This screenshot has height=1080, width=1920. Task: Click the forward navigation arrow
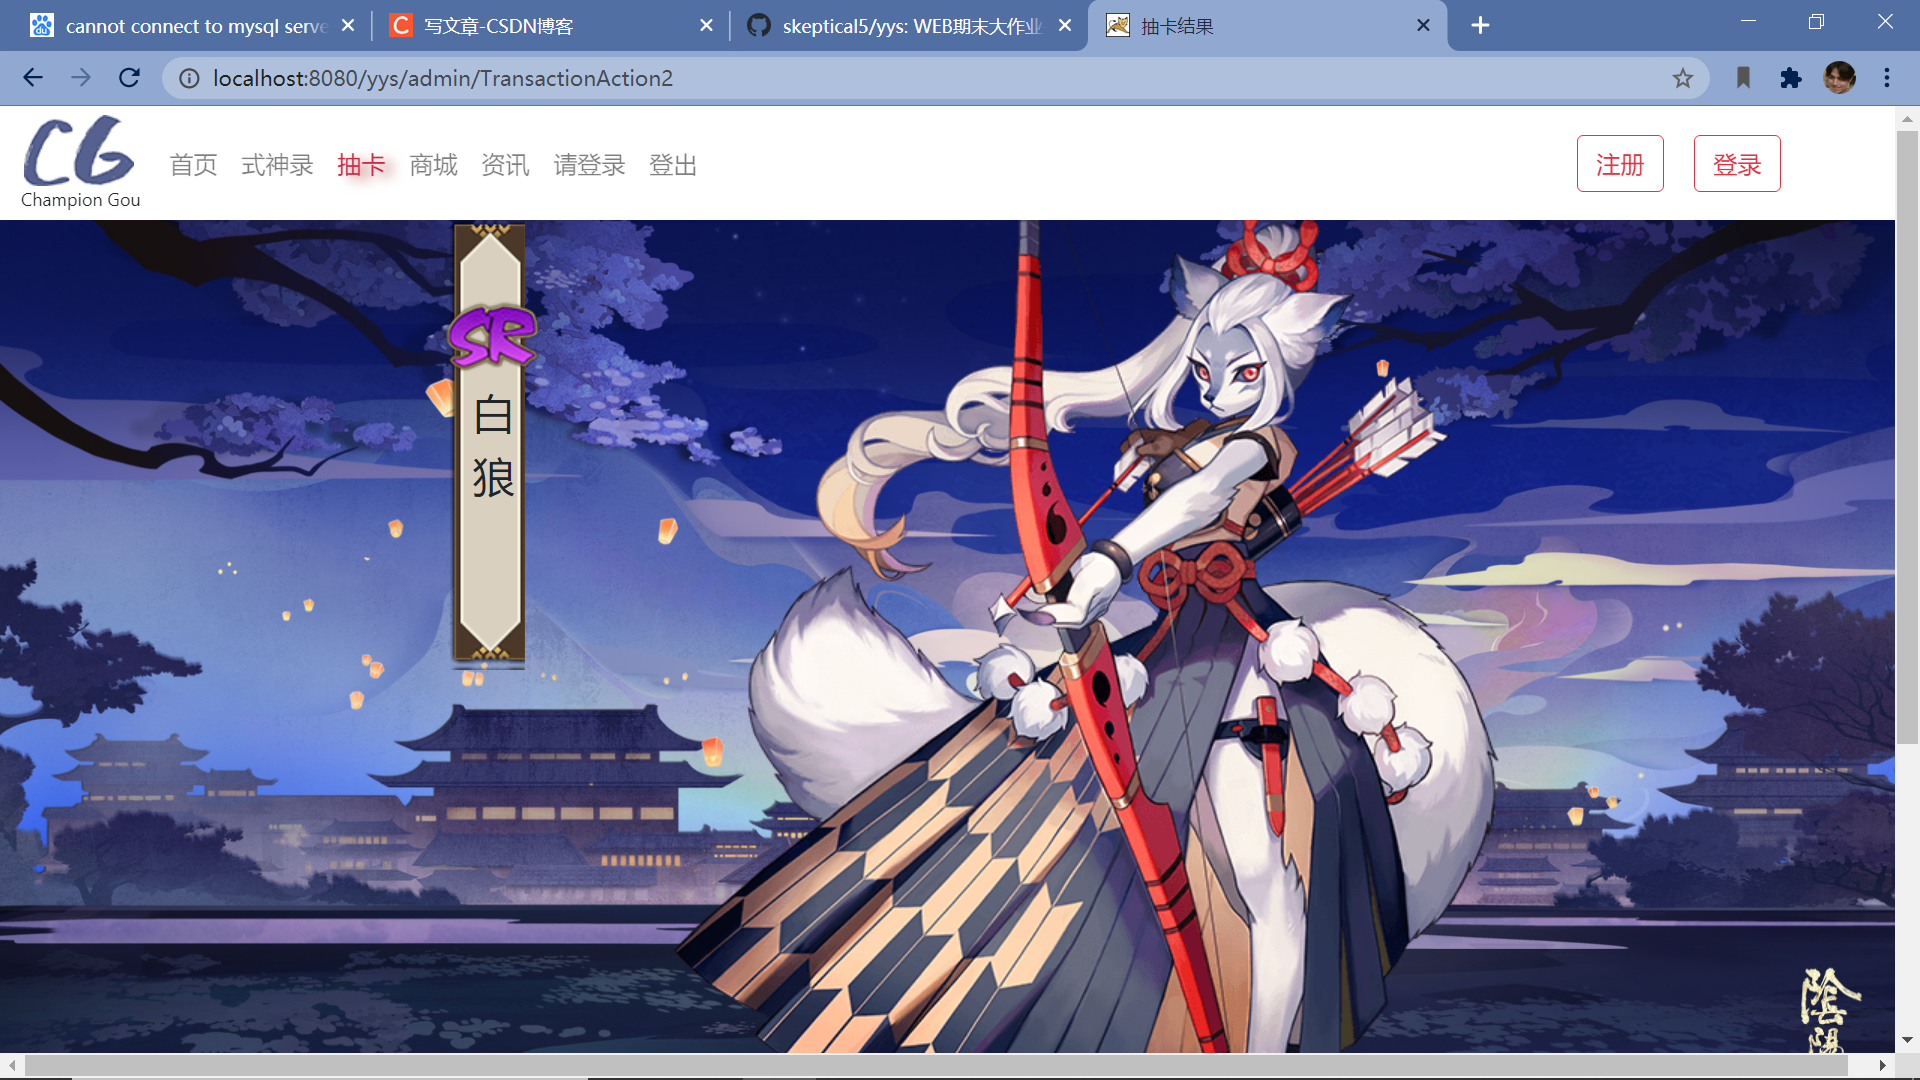(x=81, y=78)
